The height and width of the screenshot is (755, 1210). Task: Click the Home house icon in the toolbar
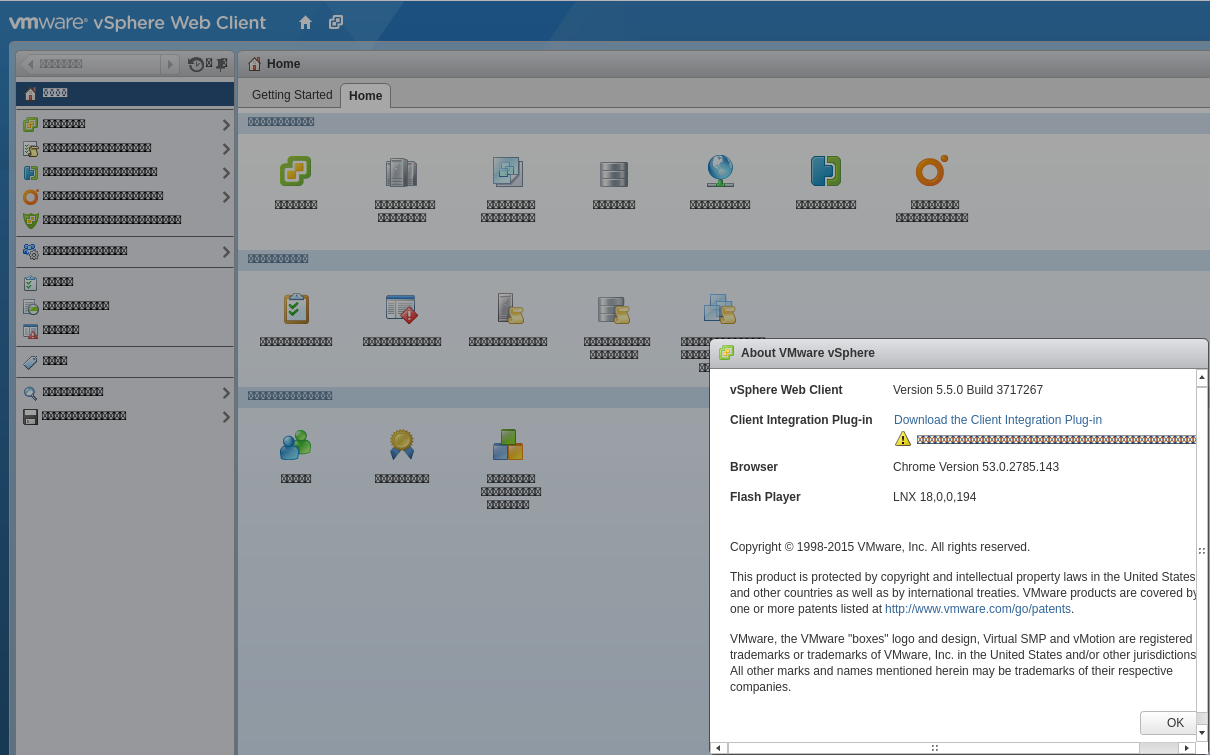pos(305,22)
